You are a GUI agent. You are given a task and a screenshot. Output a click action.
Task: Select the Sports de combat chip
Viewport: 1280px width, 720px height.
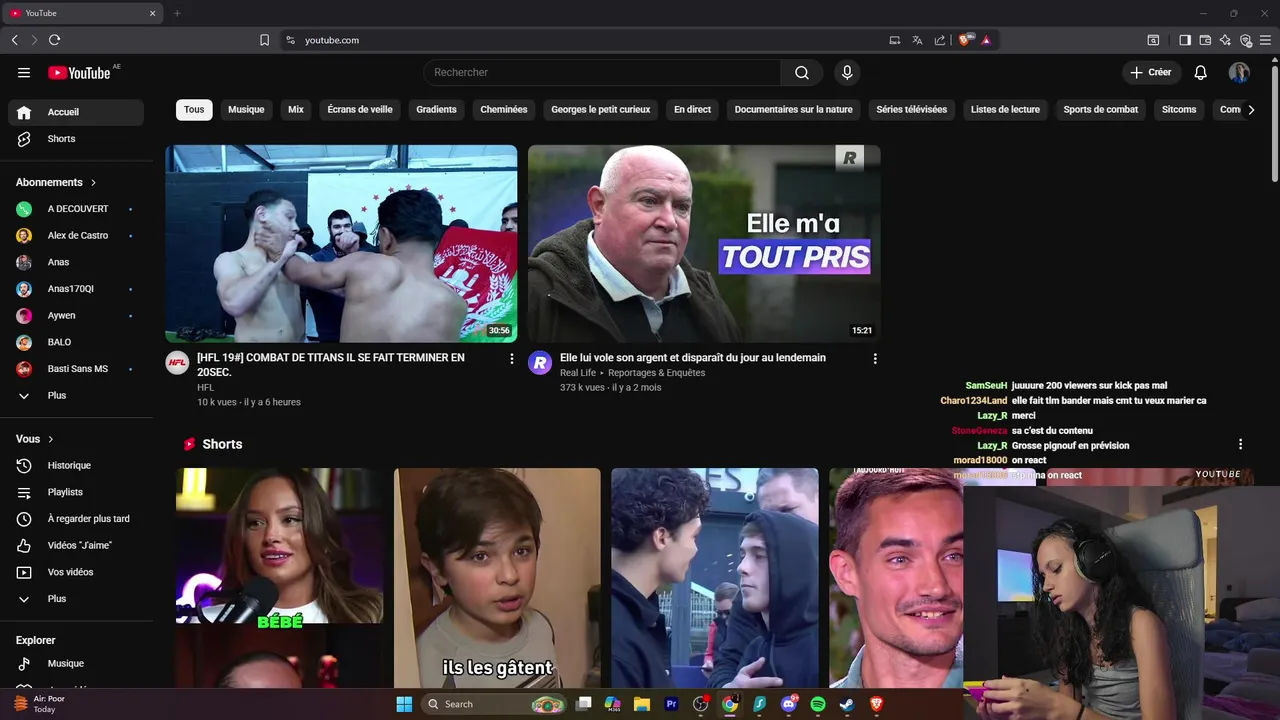[1100, 109]
